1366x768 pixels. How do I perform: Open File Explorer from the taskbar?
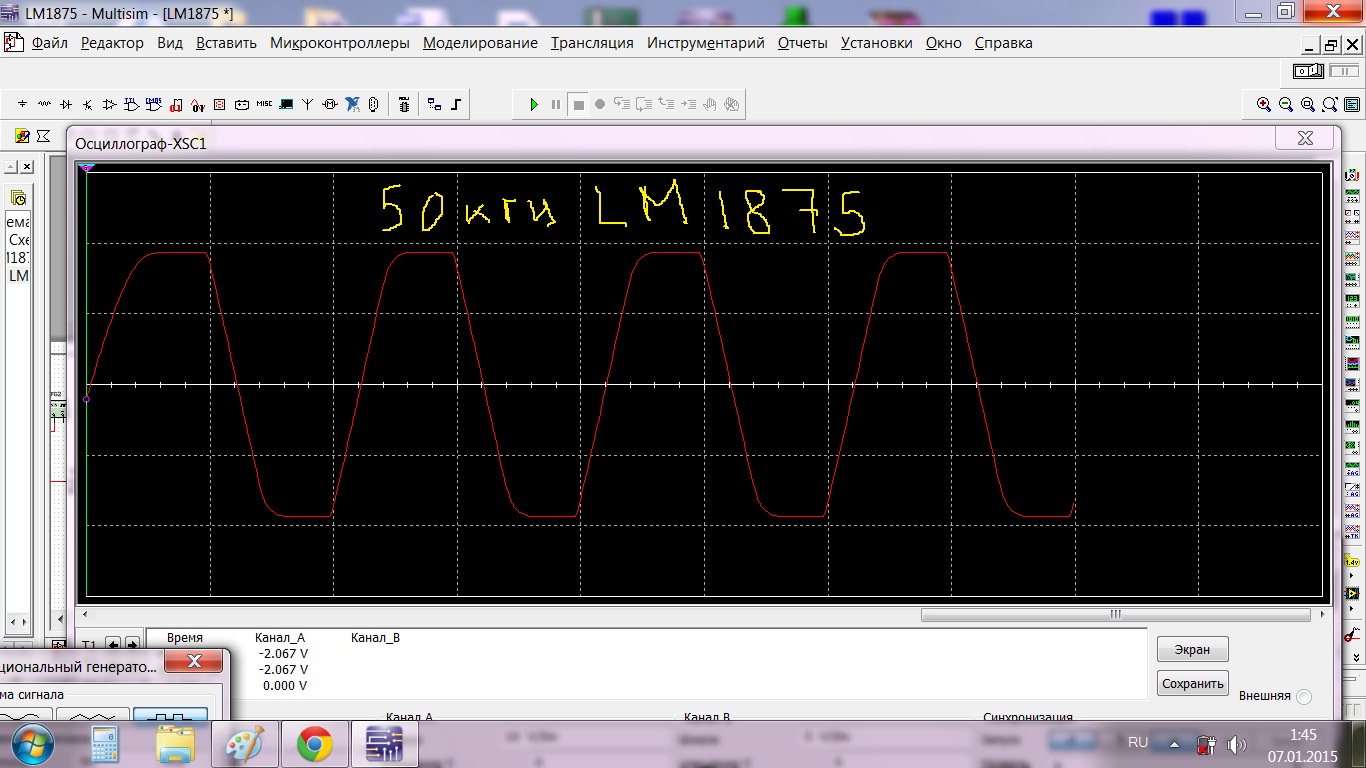coord(176,745)
